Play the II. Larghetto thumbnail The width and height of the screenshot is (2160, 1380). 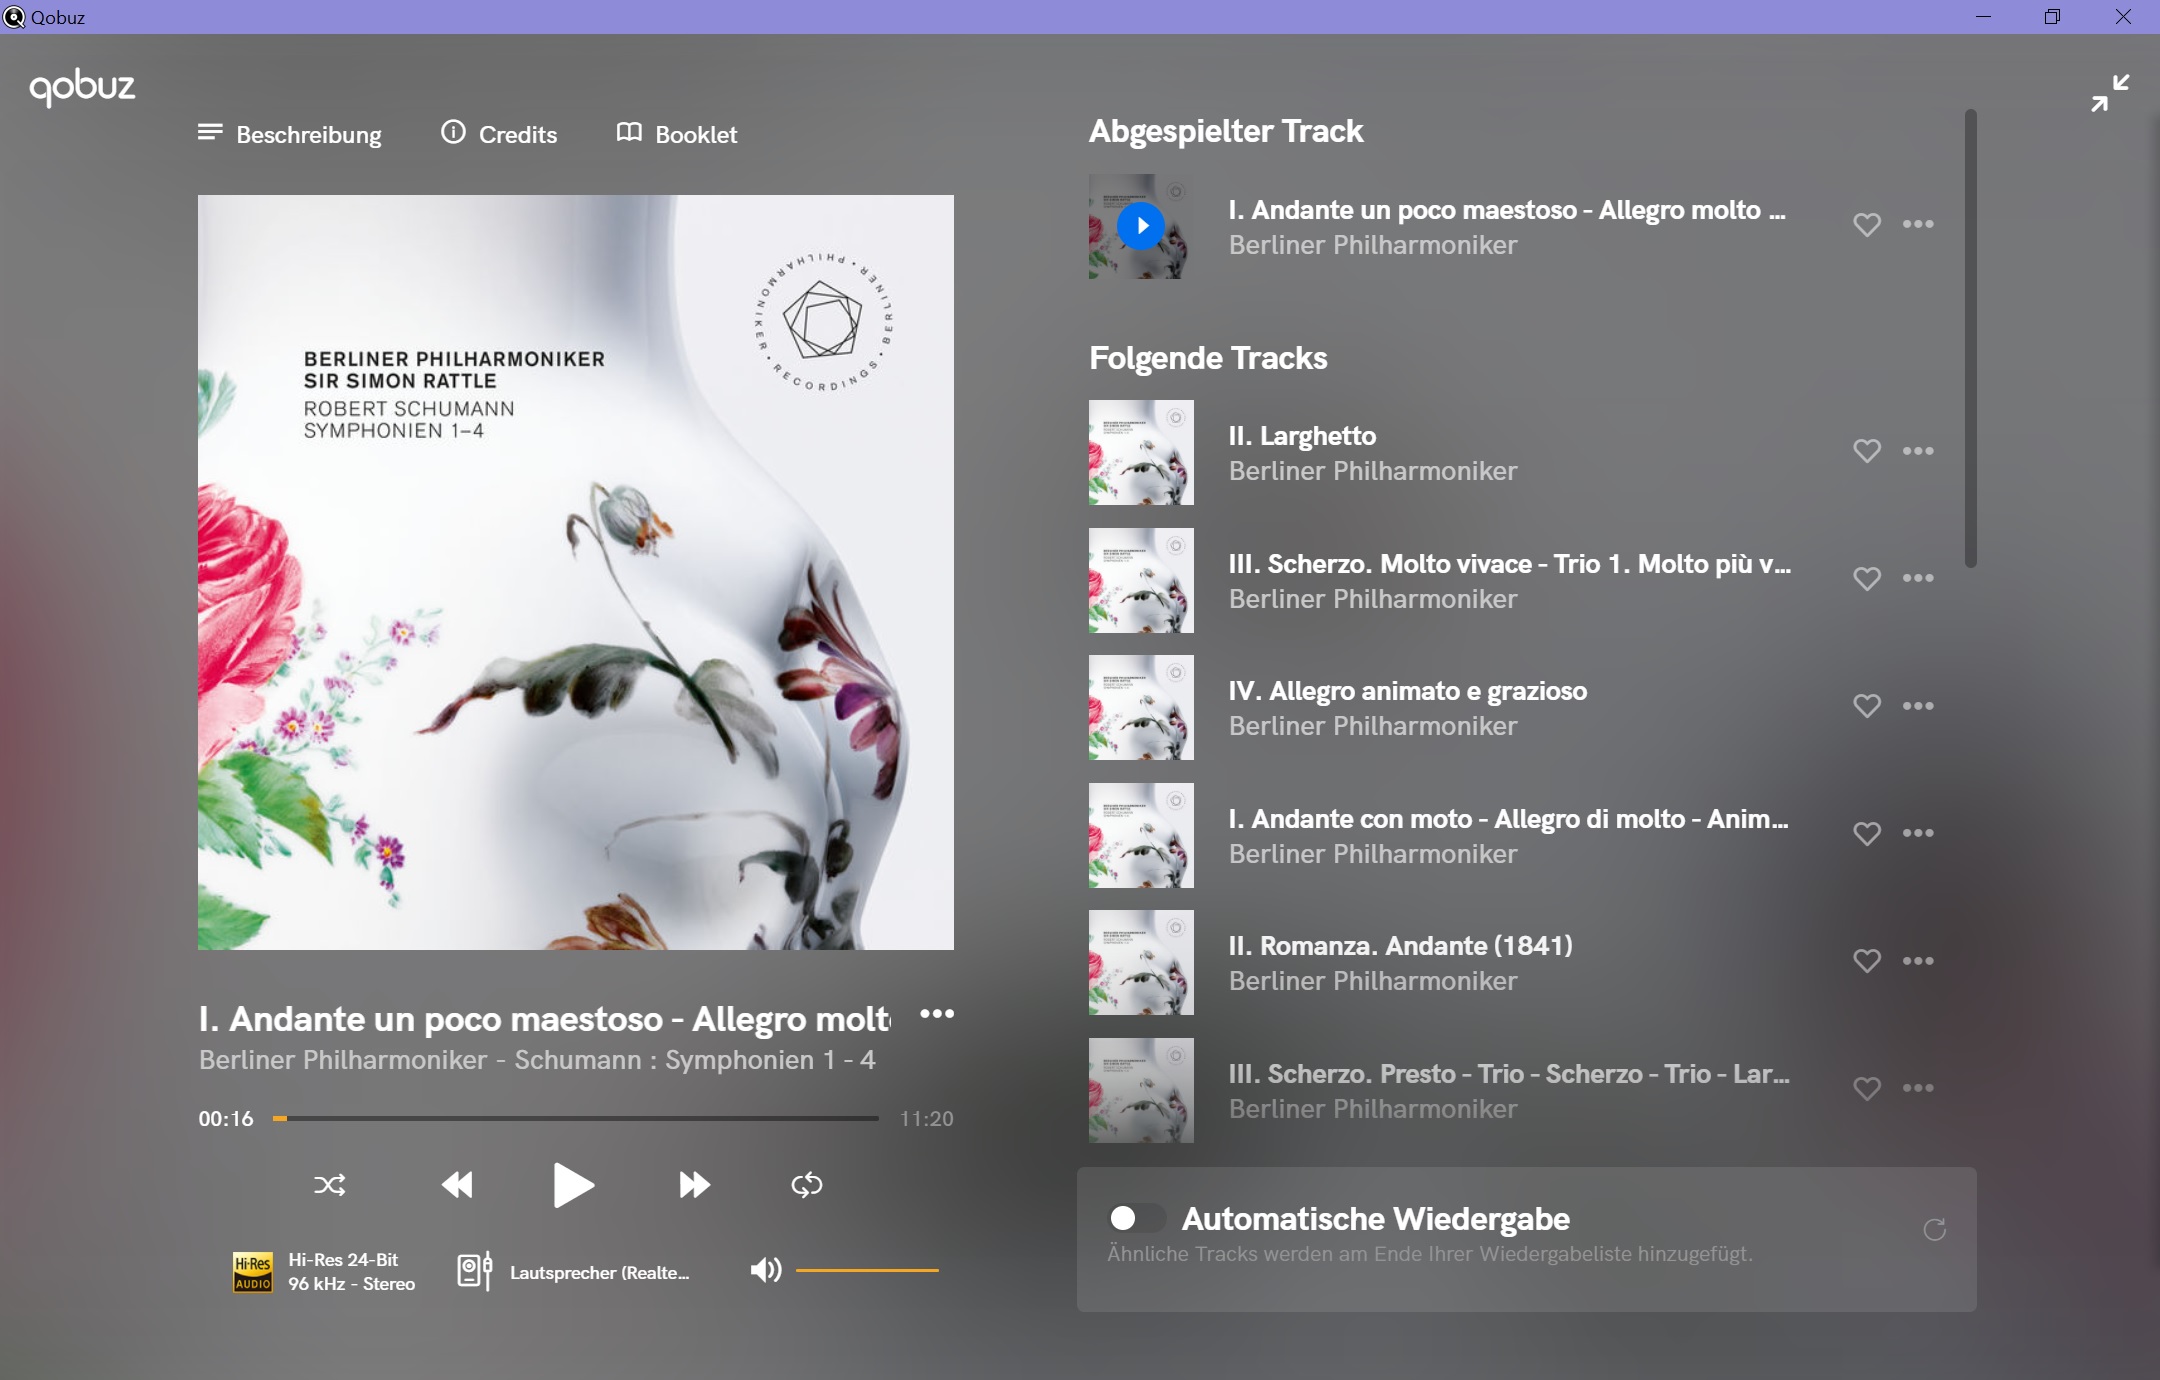[1141, 453]
